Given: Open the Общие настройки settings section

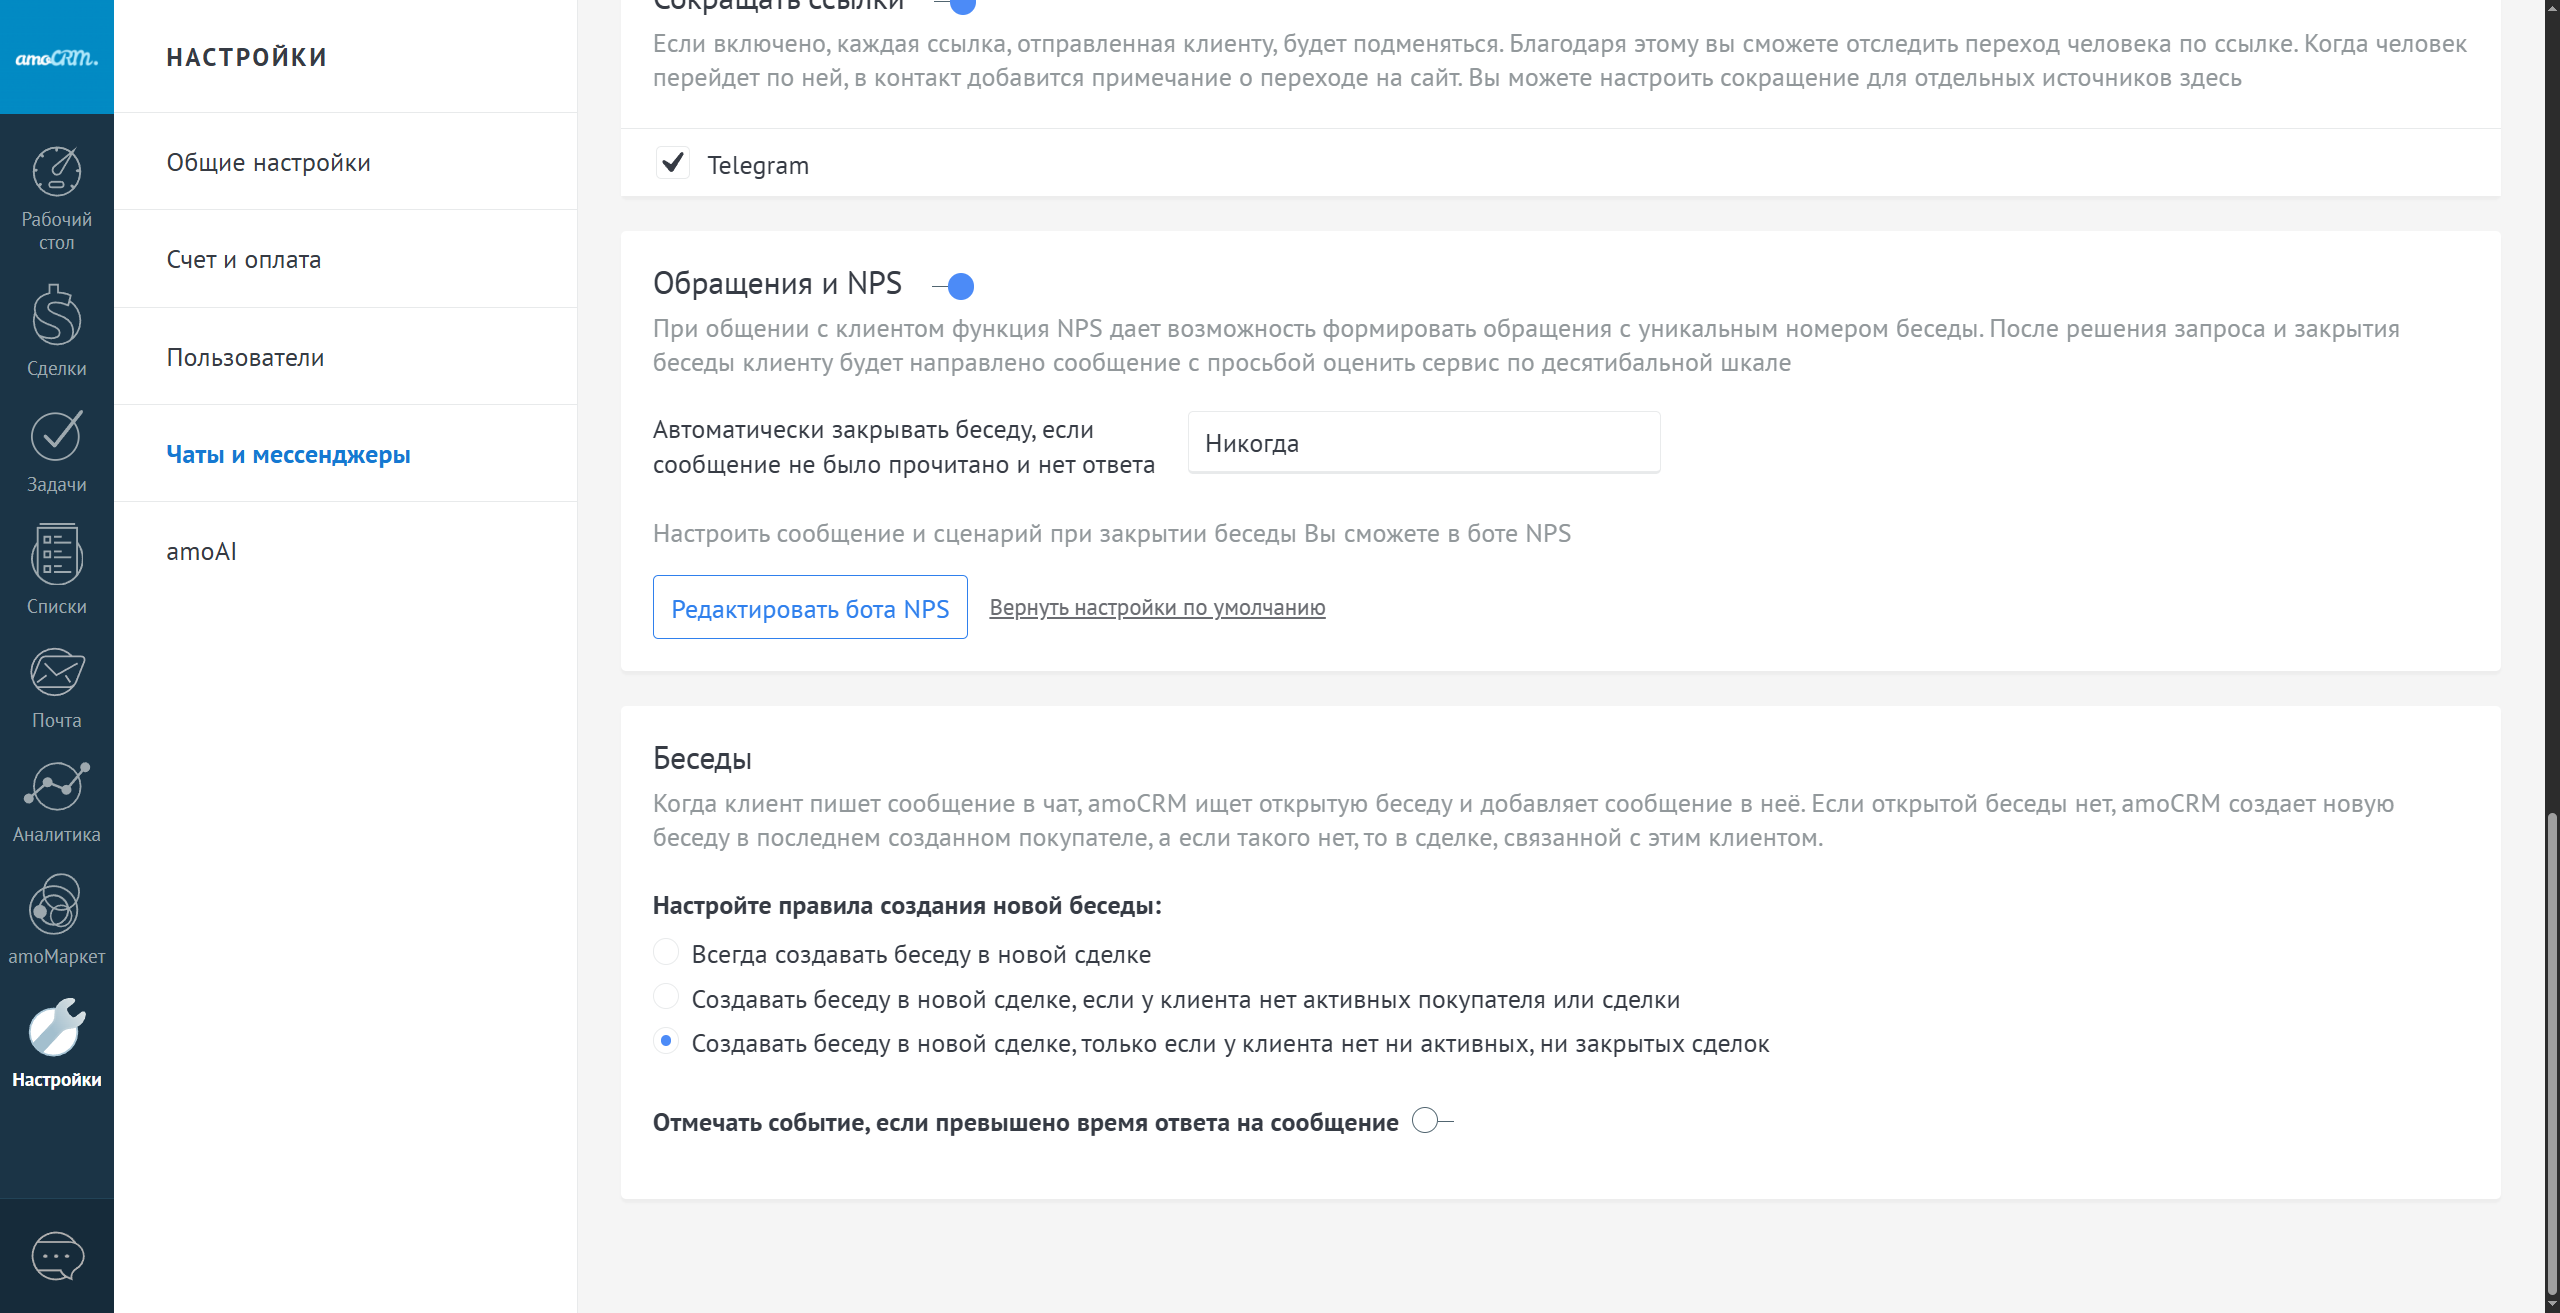Looking at the screenshot, I should point(268,162).
